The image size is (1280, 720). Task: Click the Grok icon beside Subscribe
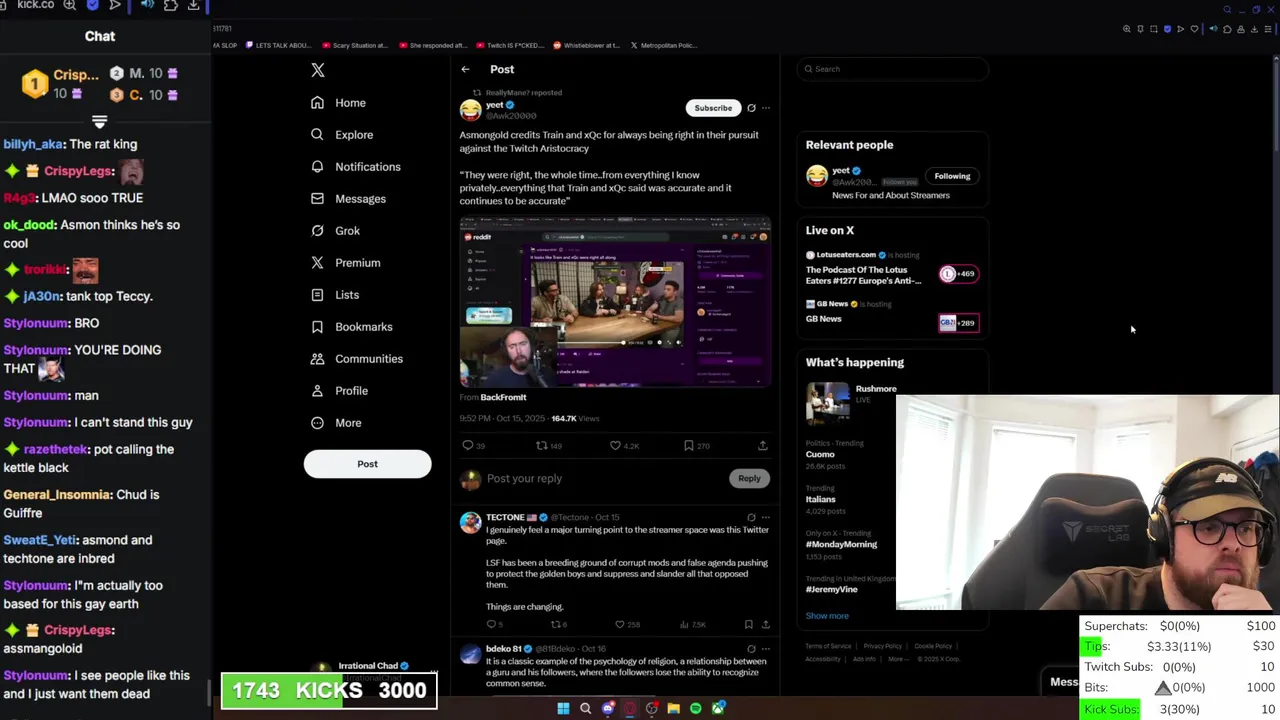(x=751, y=108)
